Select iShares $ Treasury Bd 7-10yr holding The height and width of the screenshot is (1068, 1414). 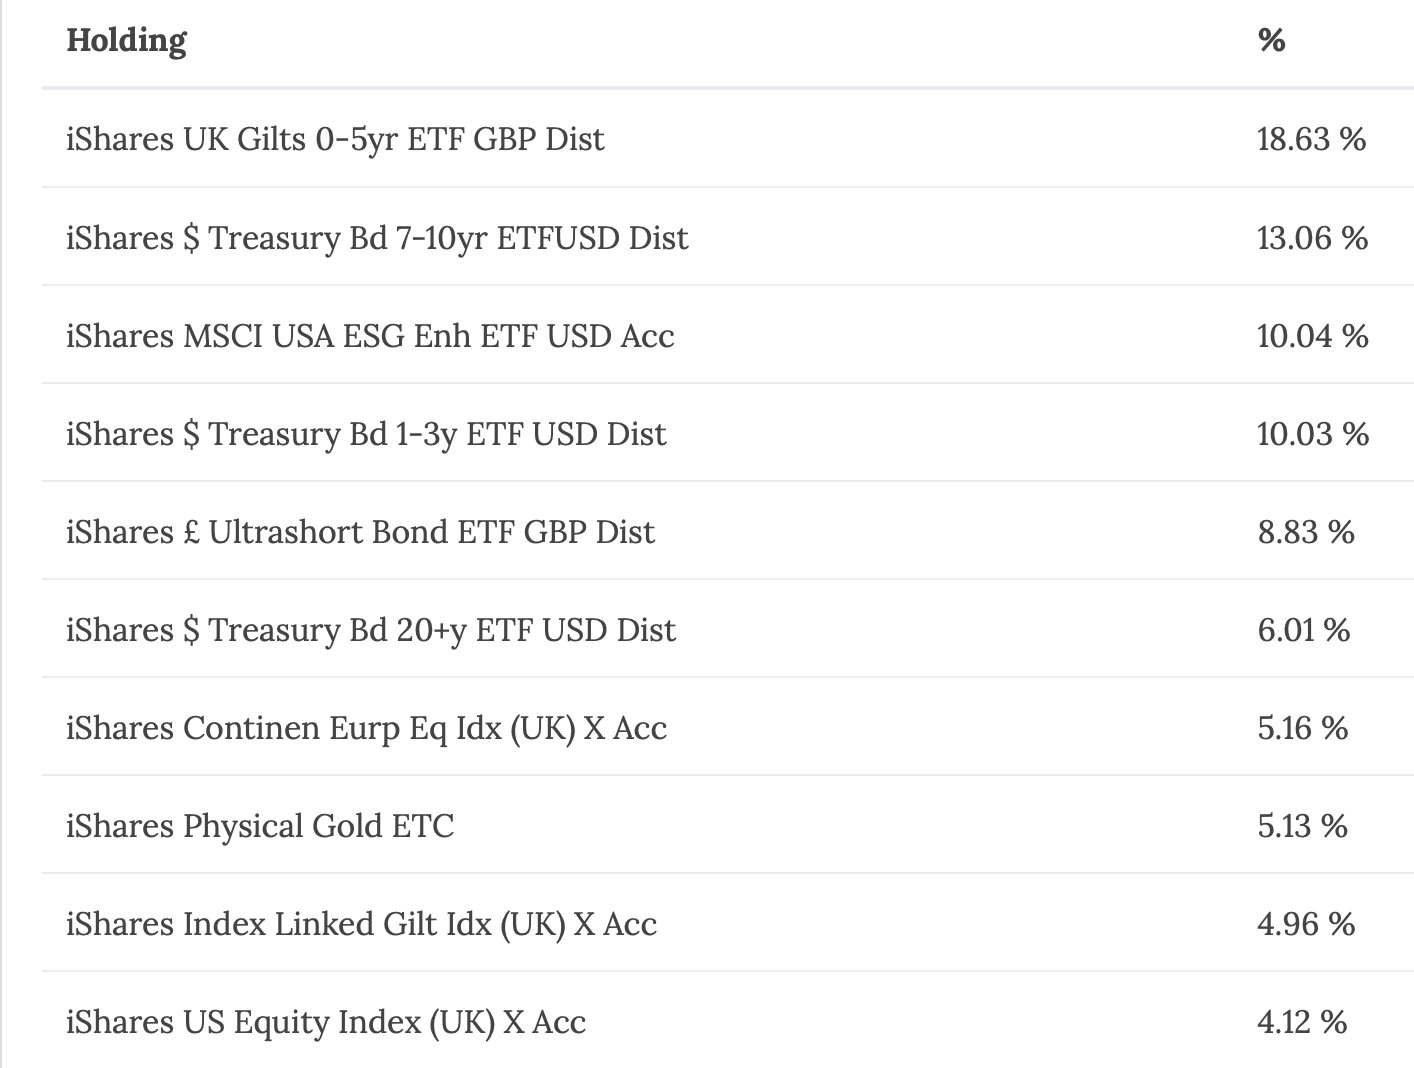tap(377, 238)
